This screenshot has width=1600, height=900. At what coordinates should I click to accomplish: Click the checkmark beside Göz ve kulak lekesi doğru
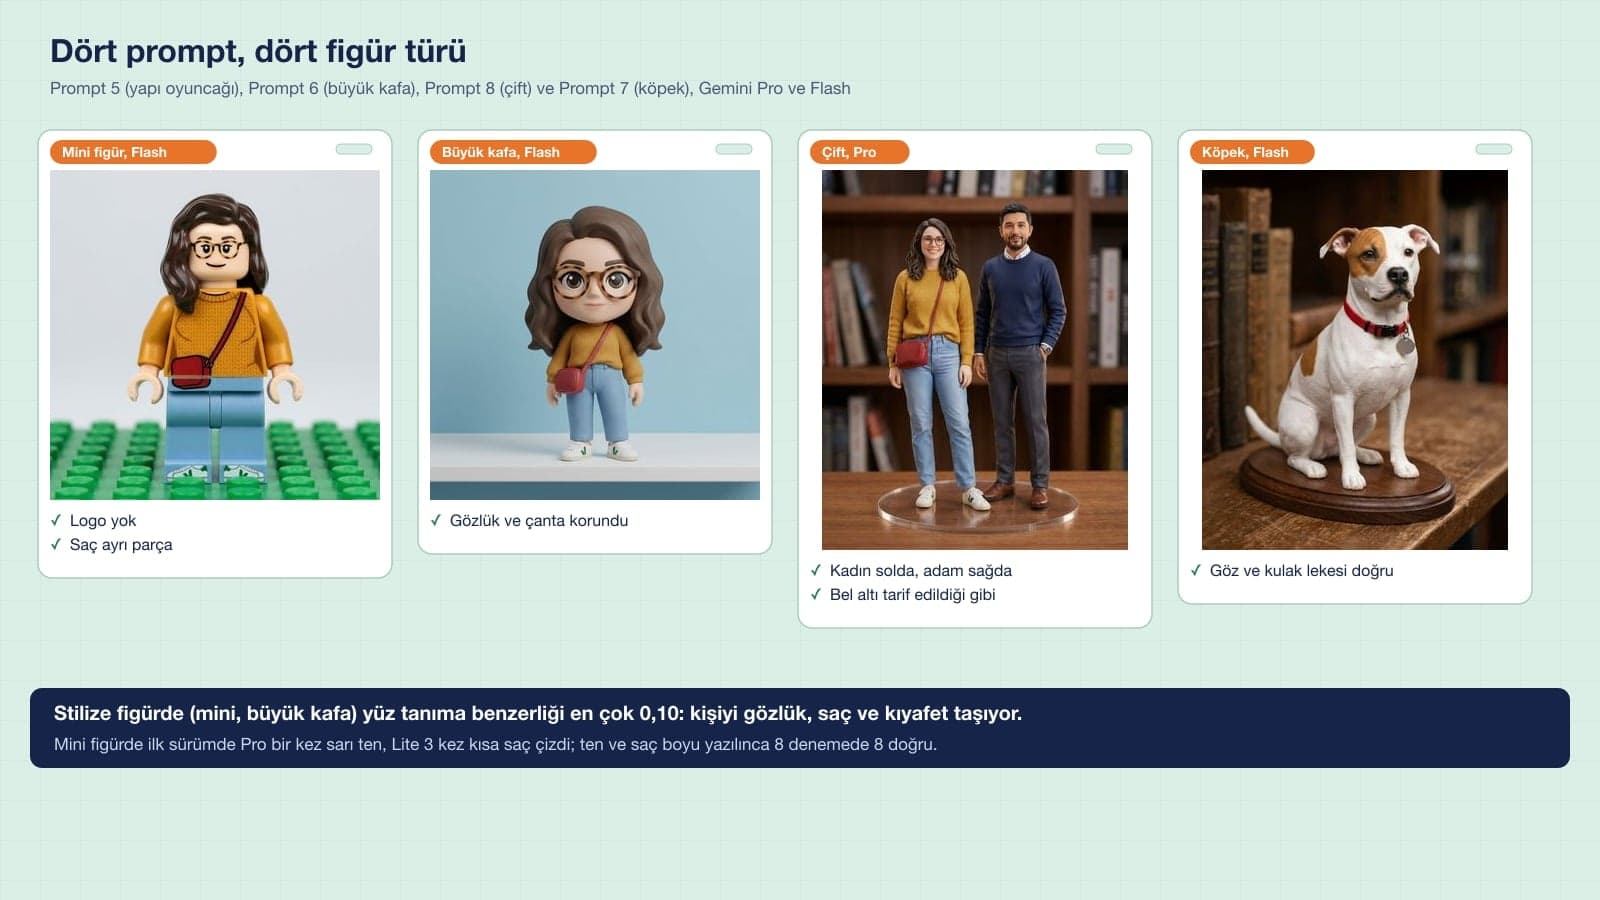(x=1196, y=570)
